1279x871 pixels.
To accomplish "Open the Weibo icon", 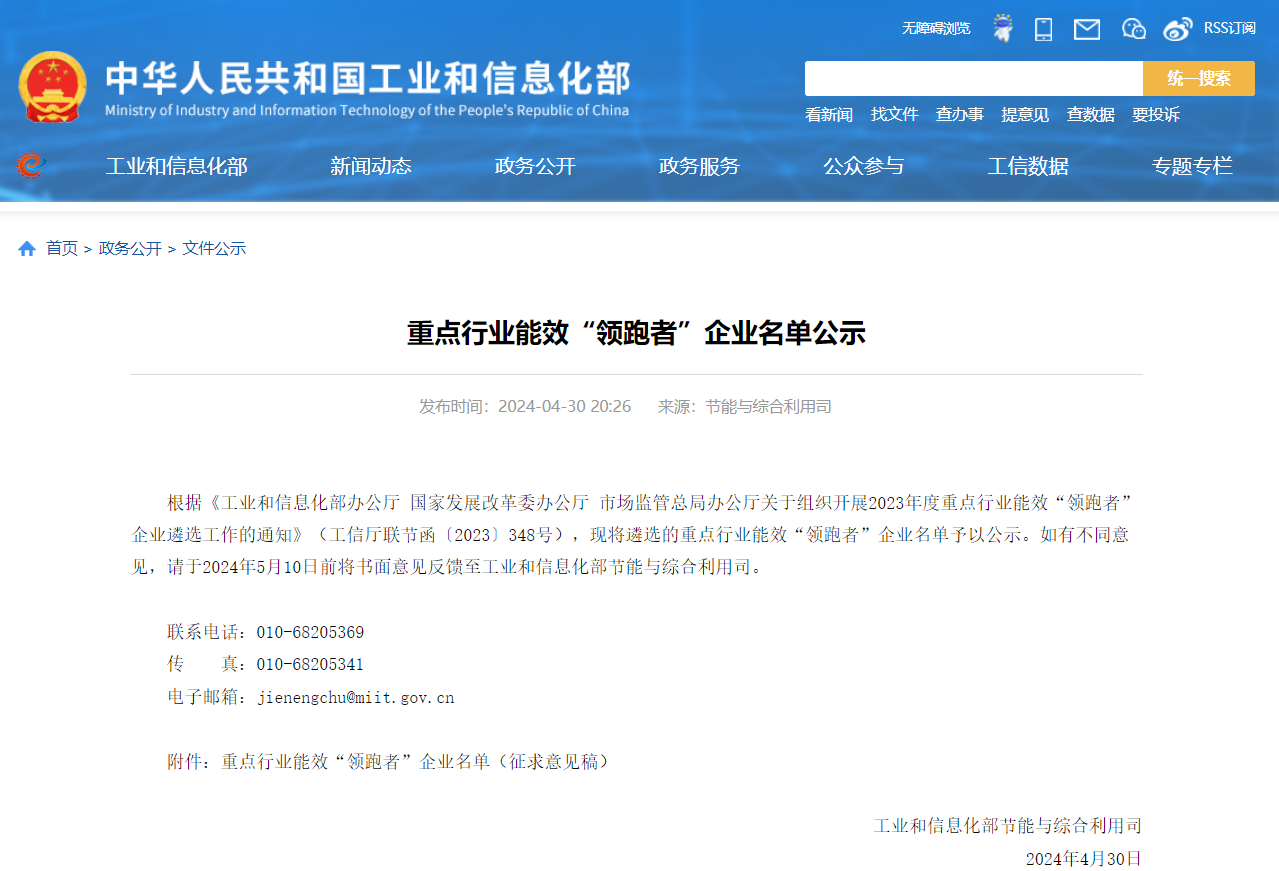I will tap(1177, 29).
